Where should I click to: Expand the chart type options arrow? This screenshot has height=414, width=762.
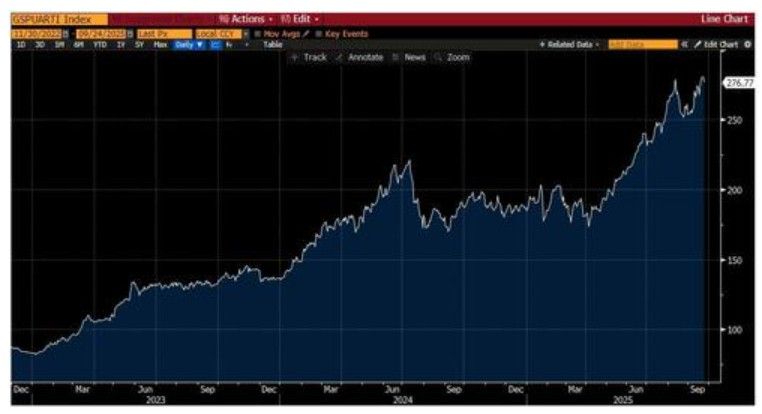coord(247,45)
